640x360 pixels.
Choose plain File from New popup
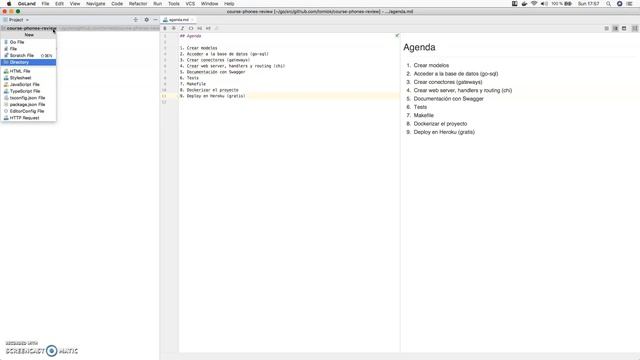(29, 49)
